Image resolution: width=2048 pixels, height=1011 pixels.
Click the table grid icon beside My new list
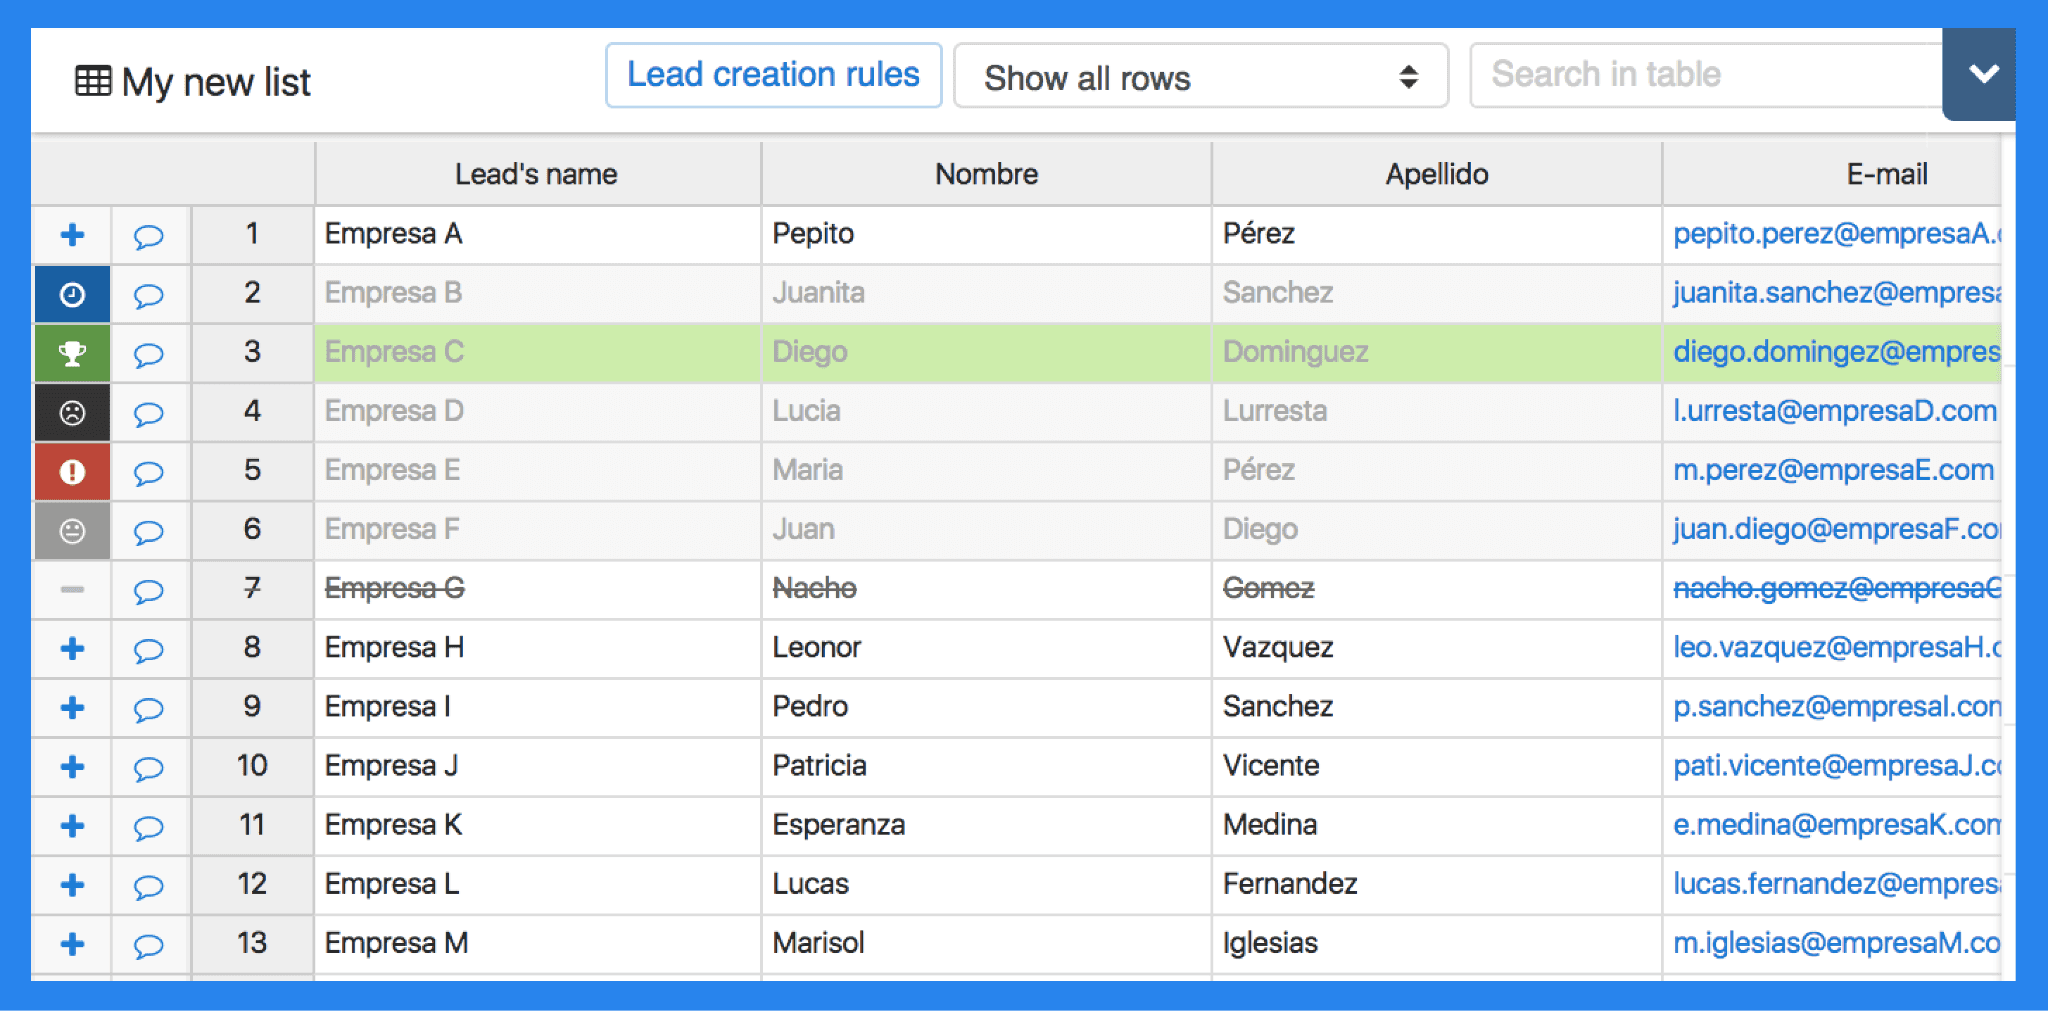click(93, 81)
